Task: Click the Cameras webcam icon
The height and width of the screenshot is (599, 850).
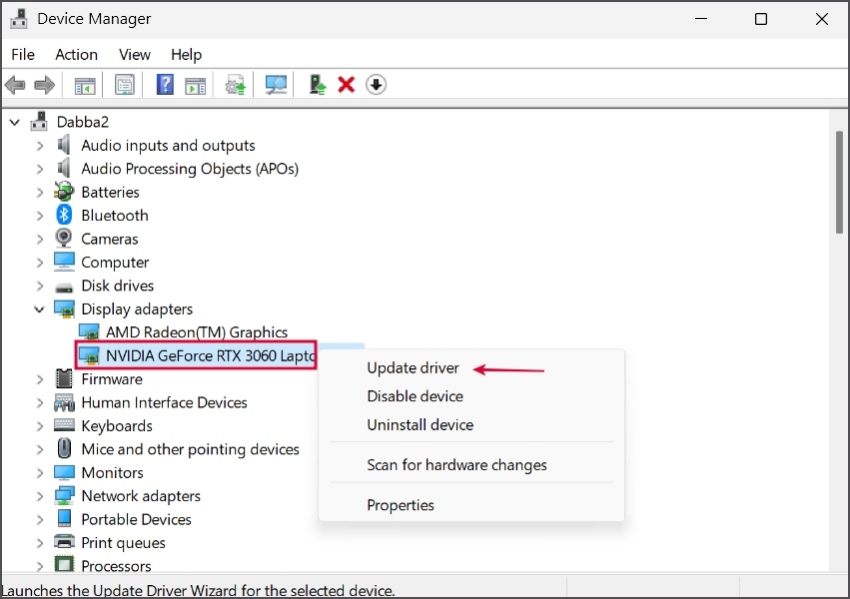Action: (64, 239)
